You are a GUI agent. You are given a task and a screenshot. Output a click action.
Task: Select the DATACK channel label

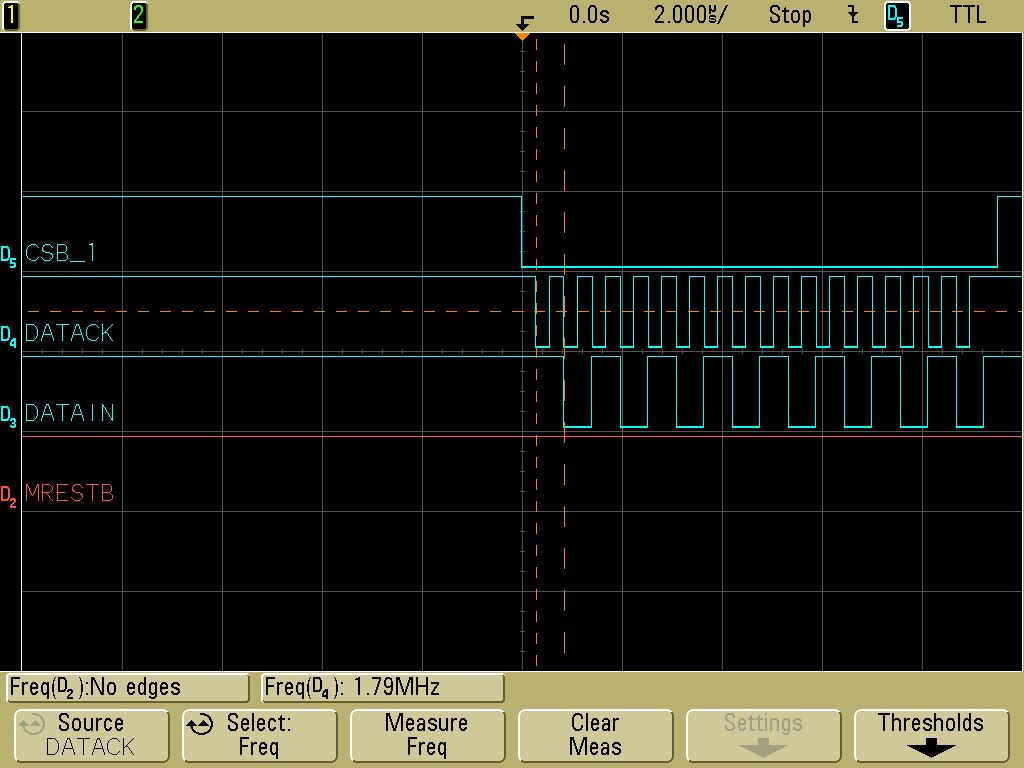(x=69, y=333)
